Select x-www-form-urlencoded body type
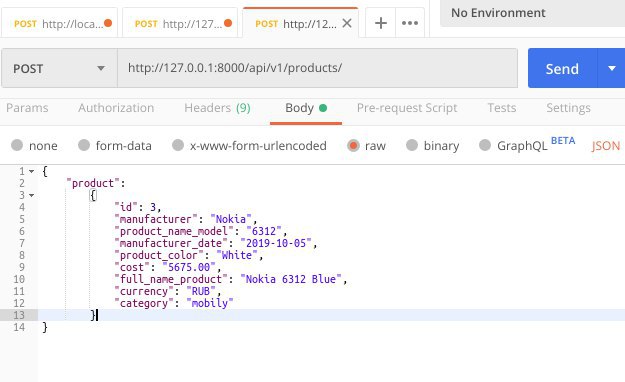Screen dimensions: 625x382 (178, 145)
